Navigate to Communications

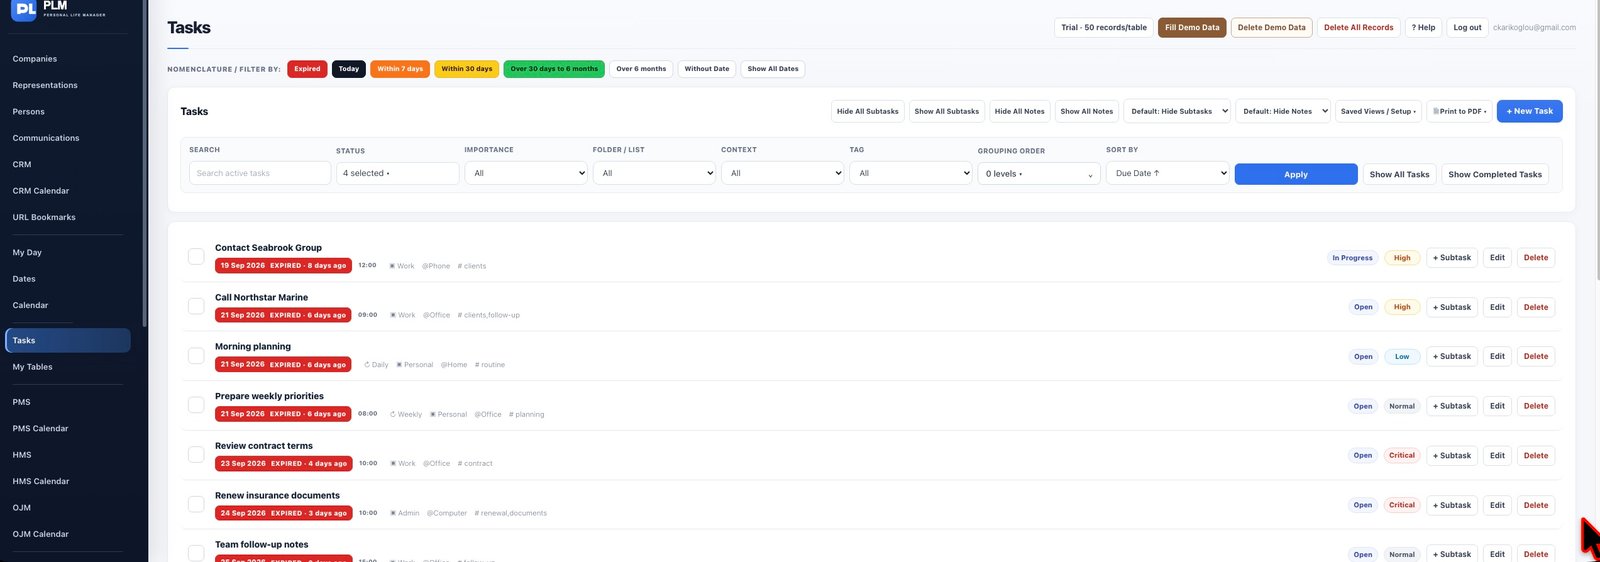coord(46,138)
